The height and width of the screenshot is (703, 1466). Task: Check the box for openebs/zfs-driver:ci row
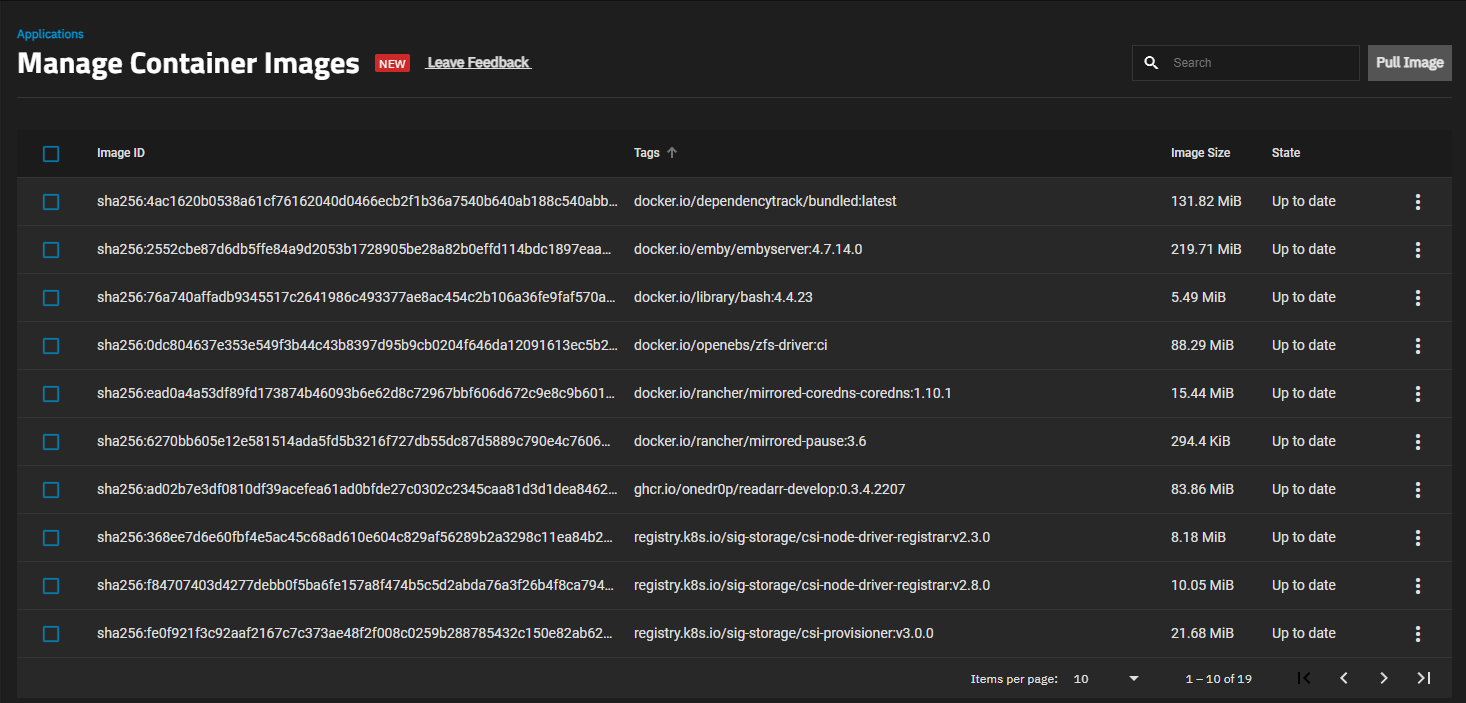pos(51,346)
